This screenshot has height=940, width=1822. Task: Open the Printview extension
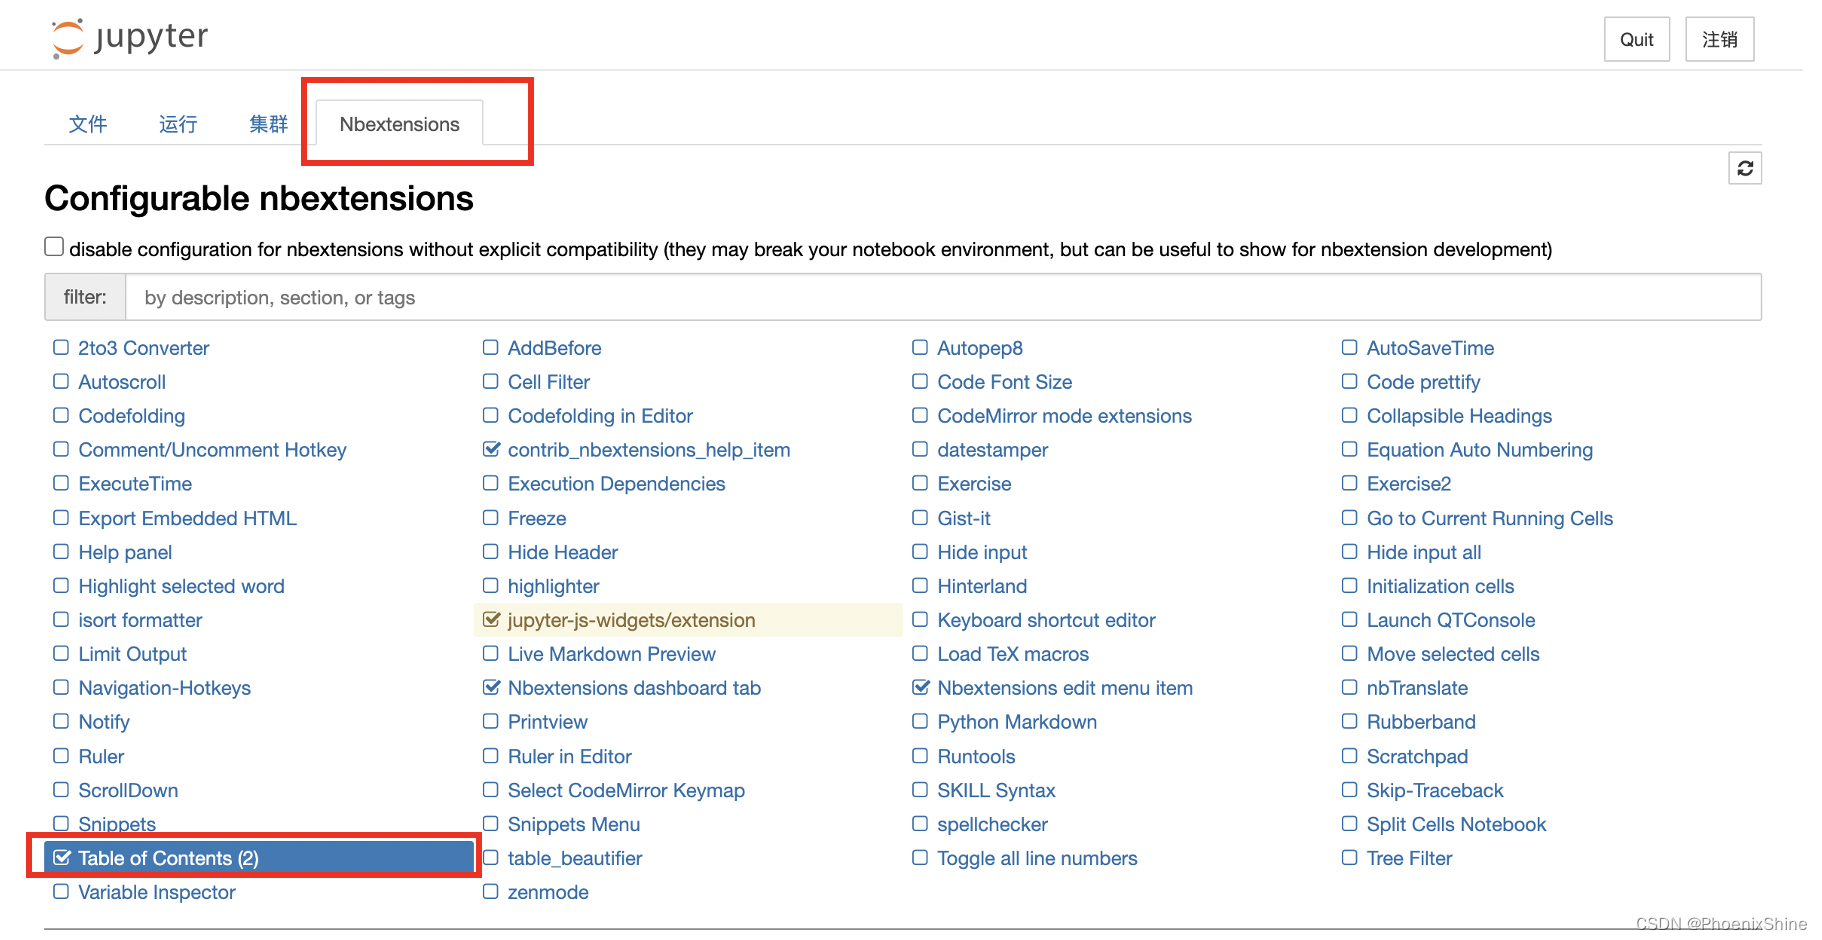547,722
